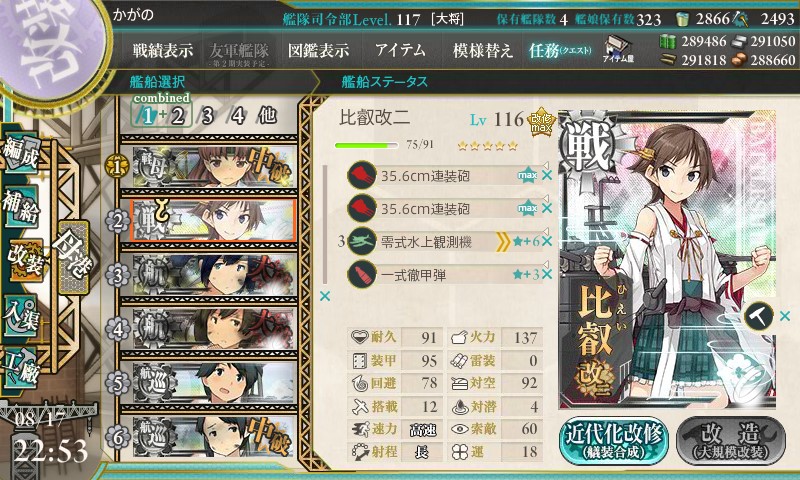The height and width of the screenshot is (480, 800).
Task: Open the 図鑑表示 menu item
Action: coord(318,50)
